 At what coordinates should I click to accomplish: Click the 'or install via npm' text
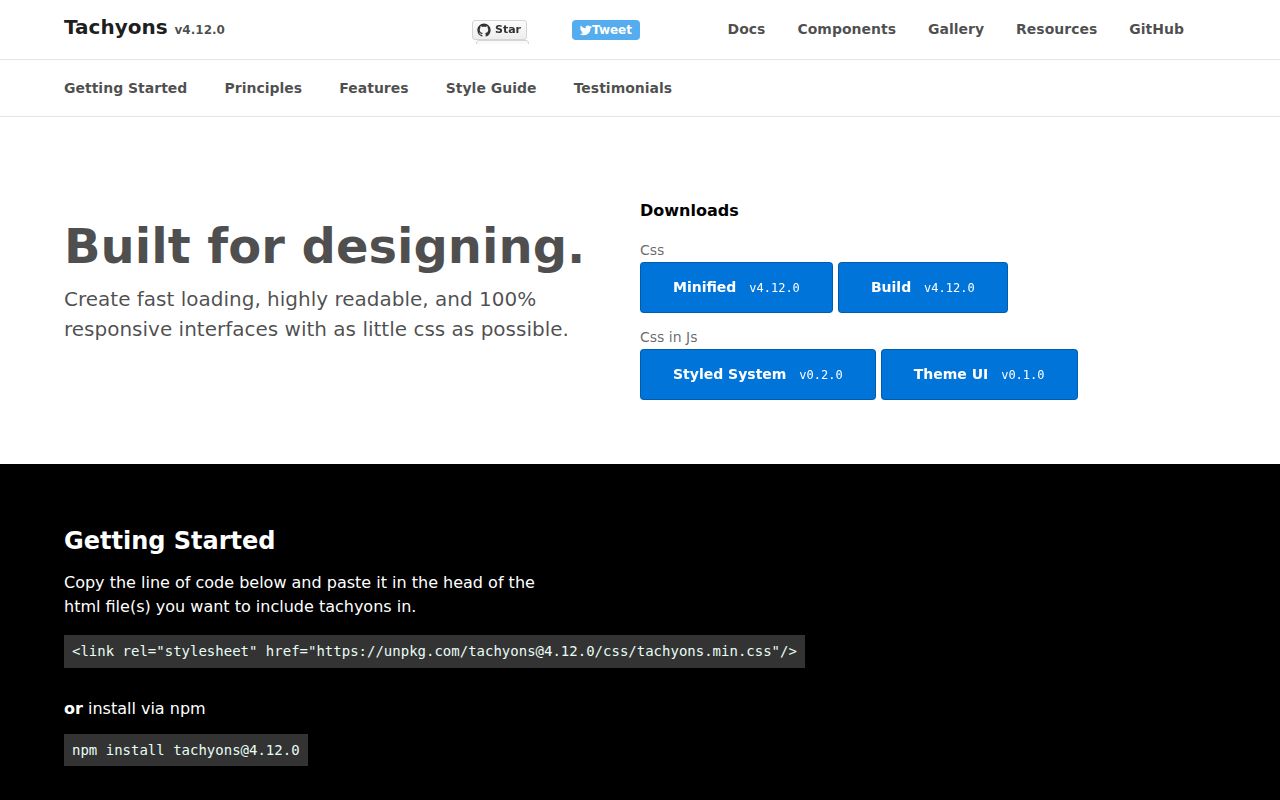pyautogui.click(x=135, y=708)
